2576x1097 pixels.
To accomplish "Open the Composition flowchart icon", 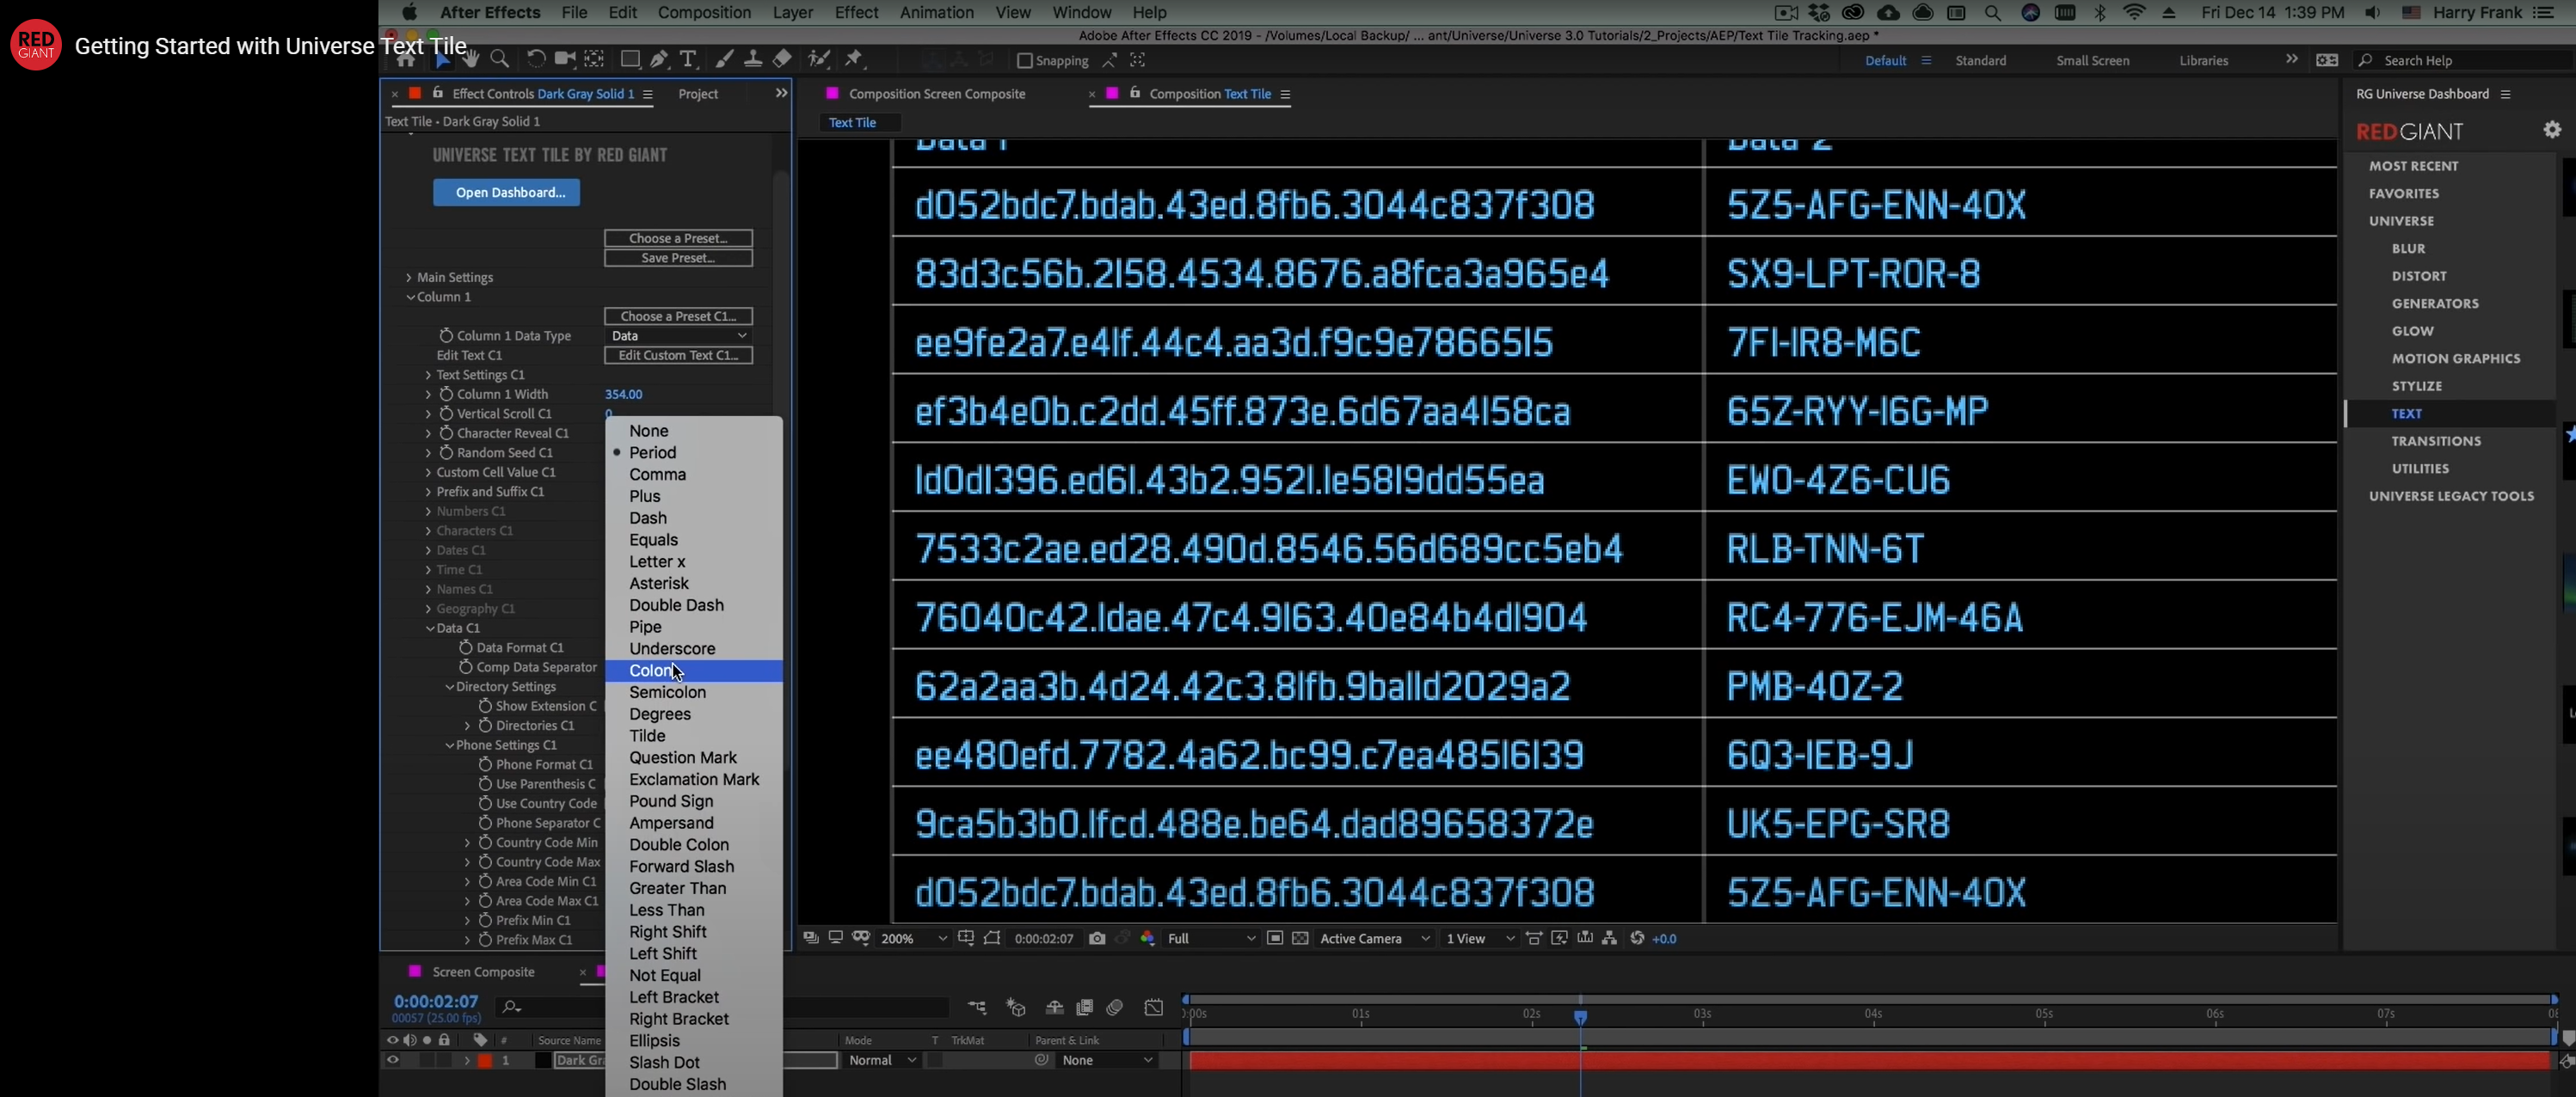I will pos(1609,938).
